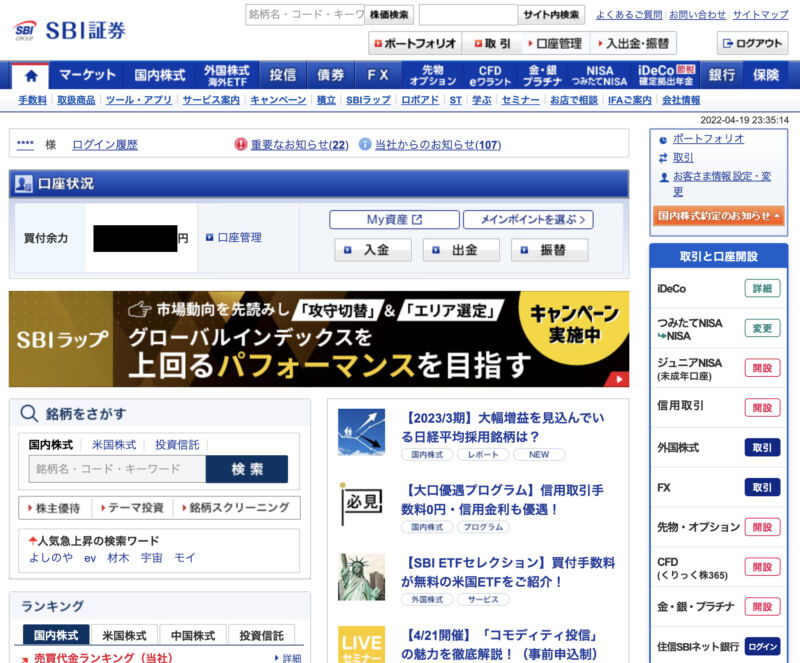Switch ranking to 中国株式 tab
Image resolution: width=800 pixels, height=663 pixels.
[x=193, y=635]
